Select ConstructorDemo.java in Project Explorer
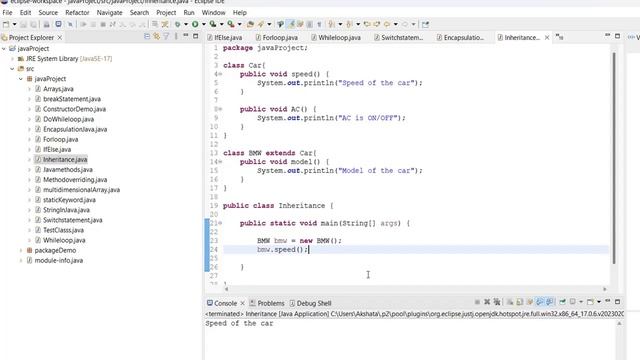The image size is (640, 360). pyautogui.click(x=74, y=109)
